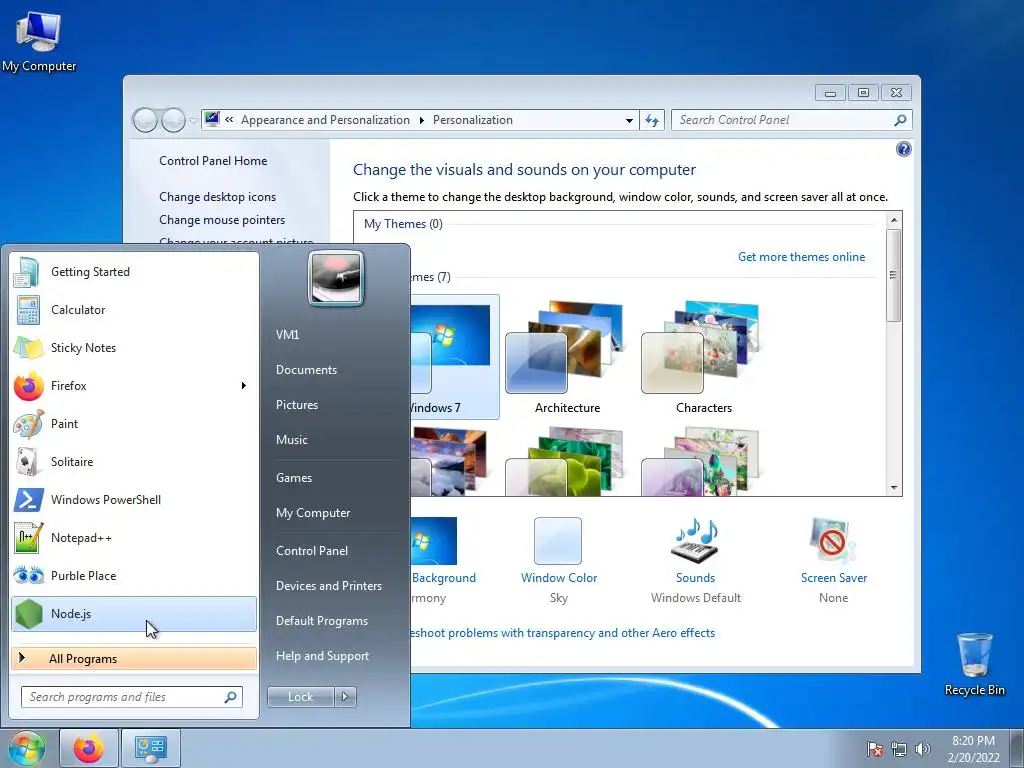Click the Control Panel taskbar button
This screenshot has width=1024, height=768.
click(x=151, y=748)
